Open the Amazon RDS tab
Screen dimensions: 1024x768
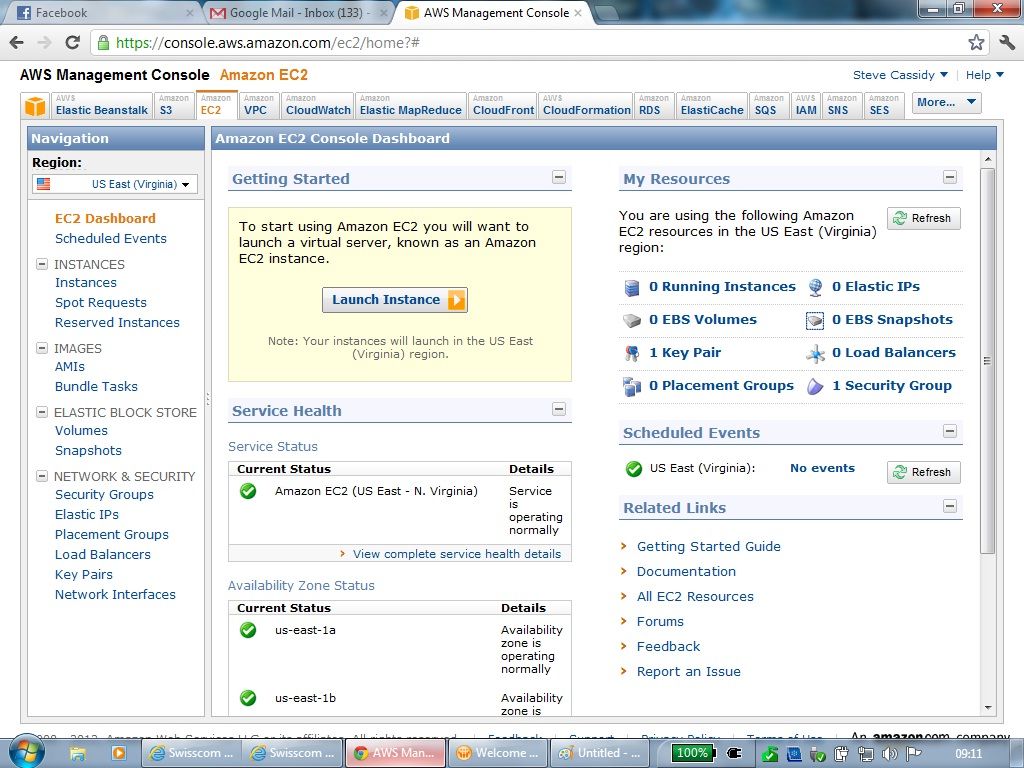pos(654,105)
